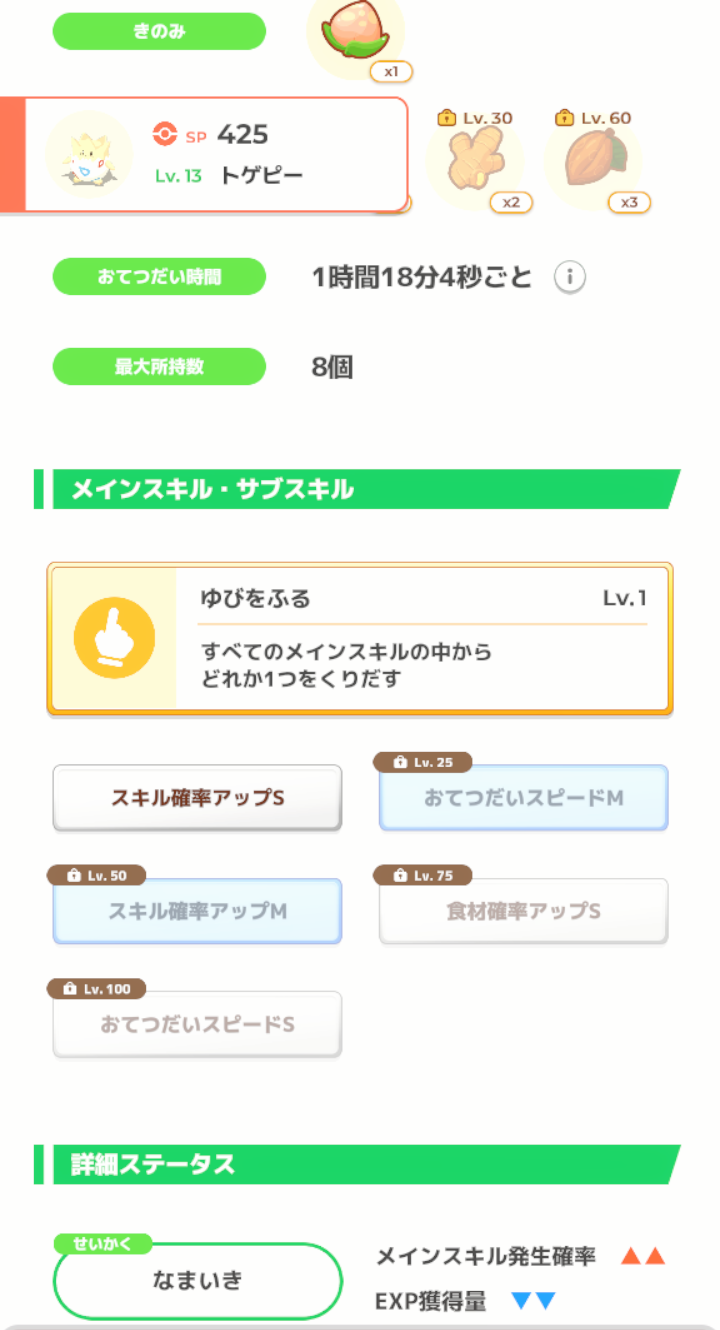Tap the x3 quantity badge on cacao
The height and width of the screenshot is (1330, 720).
click(x=629, y=202)
